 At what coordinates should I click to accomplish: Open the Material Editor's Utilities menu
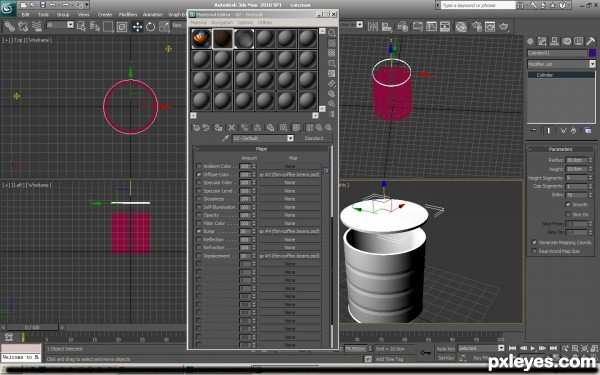click(264, 23)
